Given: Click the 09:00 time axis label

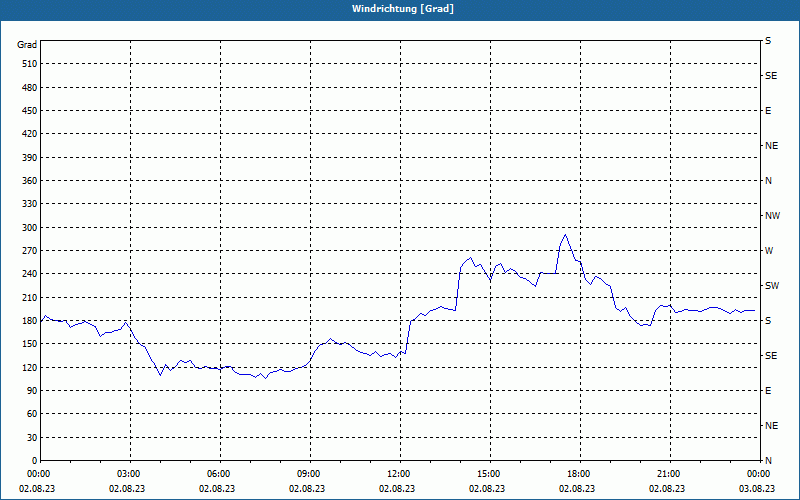Looking at the screenshot, I should tap(309, 474).
